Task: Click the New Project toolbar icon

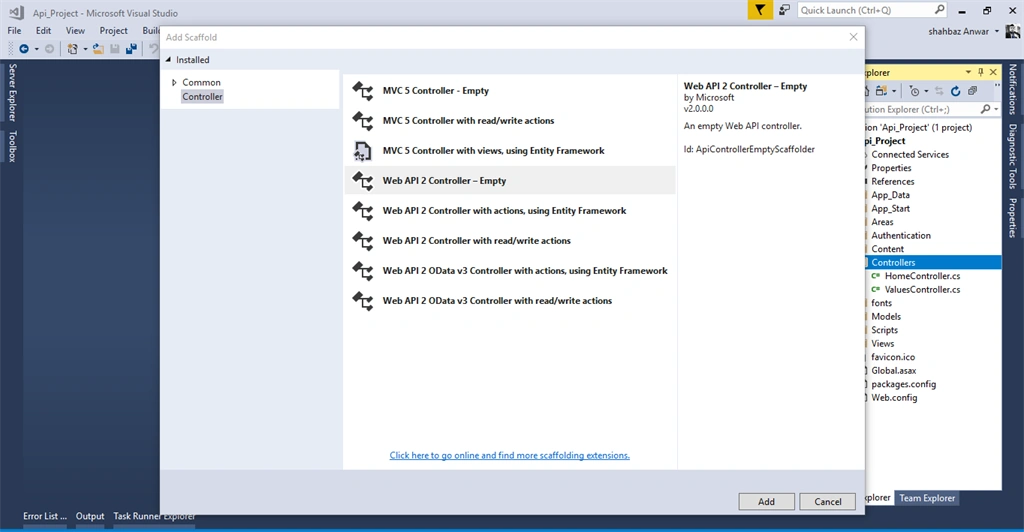Action: [72, 49]
